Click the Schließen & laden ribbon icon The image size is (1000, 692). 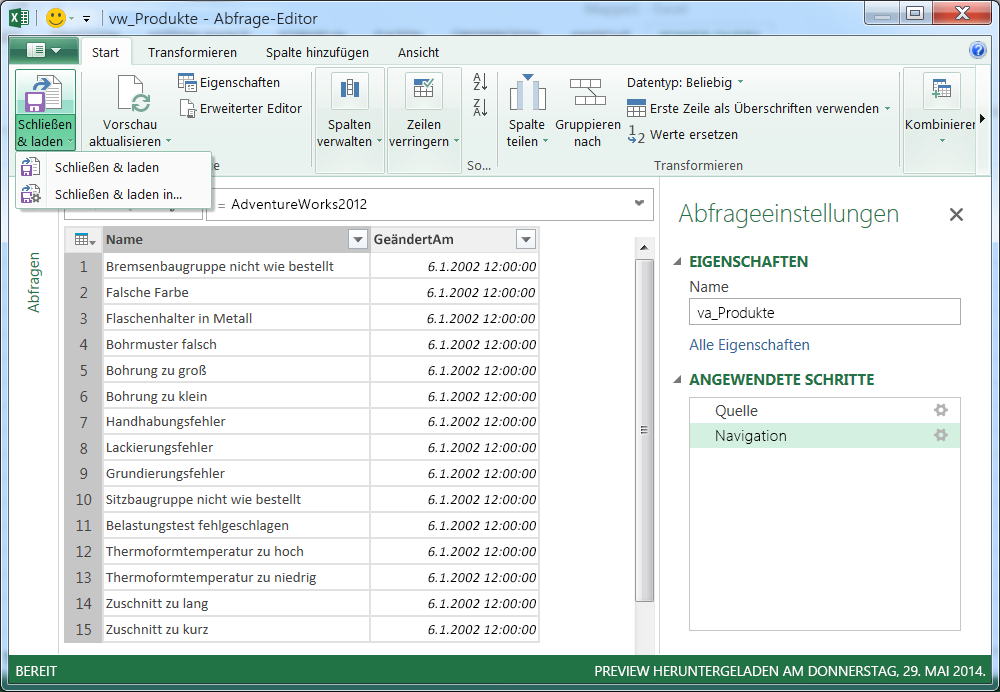[43, 93]
